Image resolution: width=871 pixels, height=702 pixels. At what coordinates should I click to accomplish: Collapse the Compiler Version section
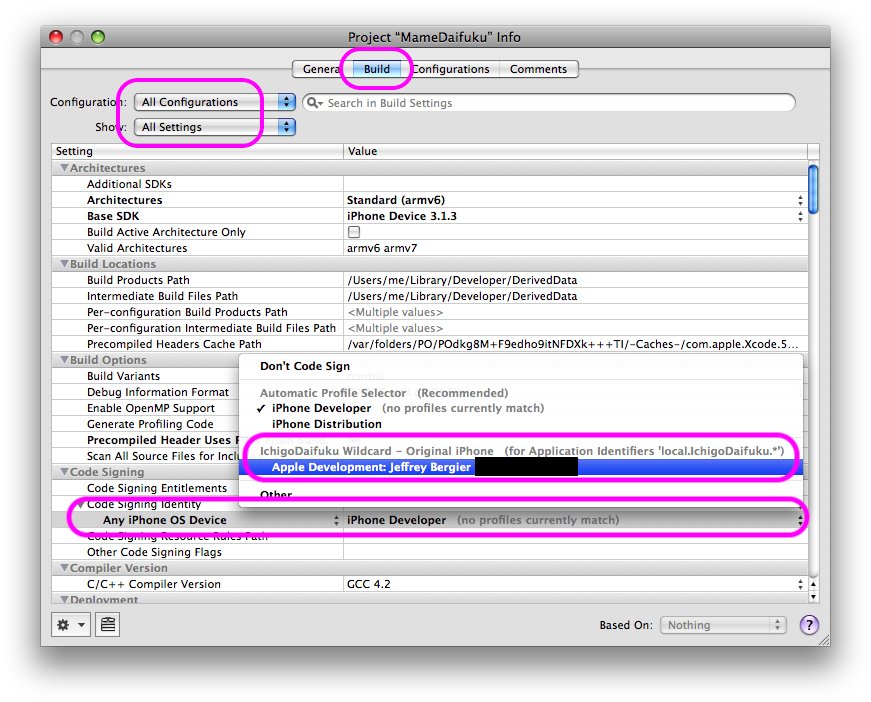coord(64,568)
